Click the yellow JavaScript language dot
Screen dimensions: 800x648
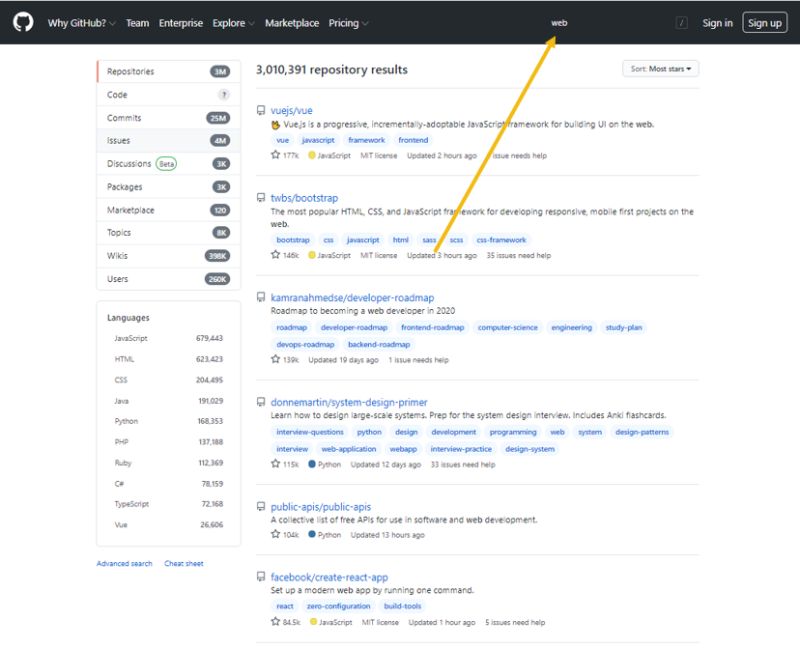click(313, 156)
